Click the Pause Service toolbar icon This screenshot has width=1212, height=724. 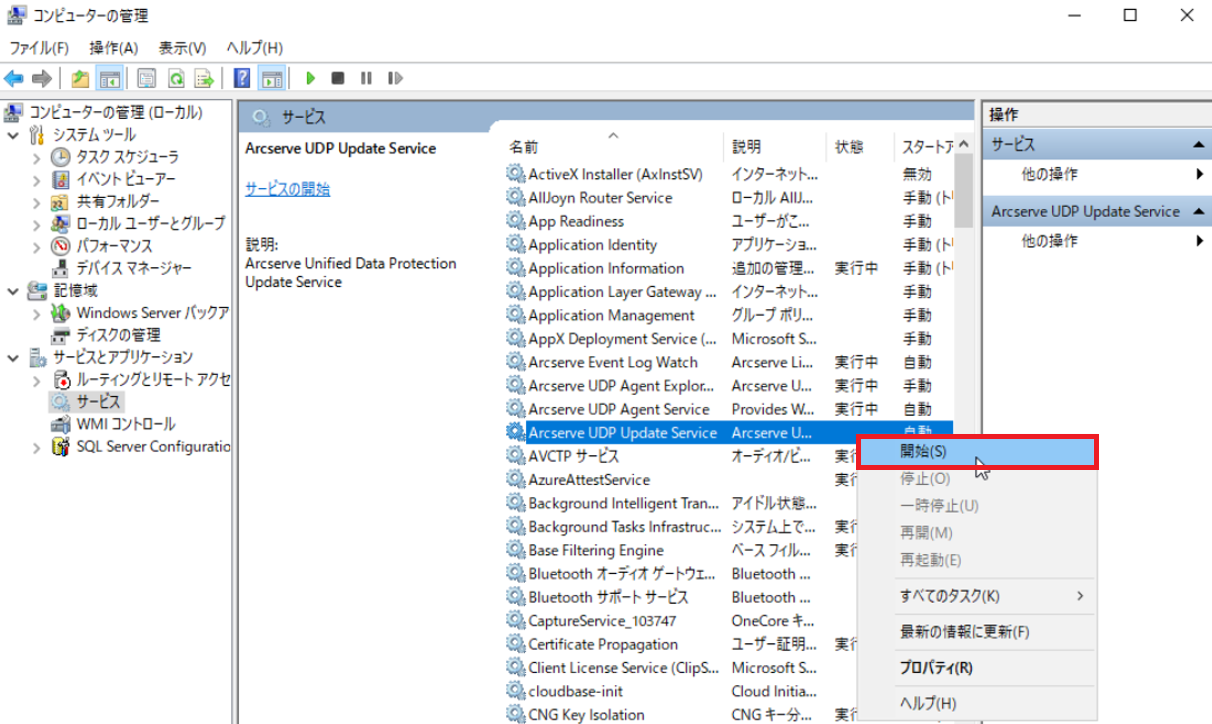[x=366, y=78]
